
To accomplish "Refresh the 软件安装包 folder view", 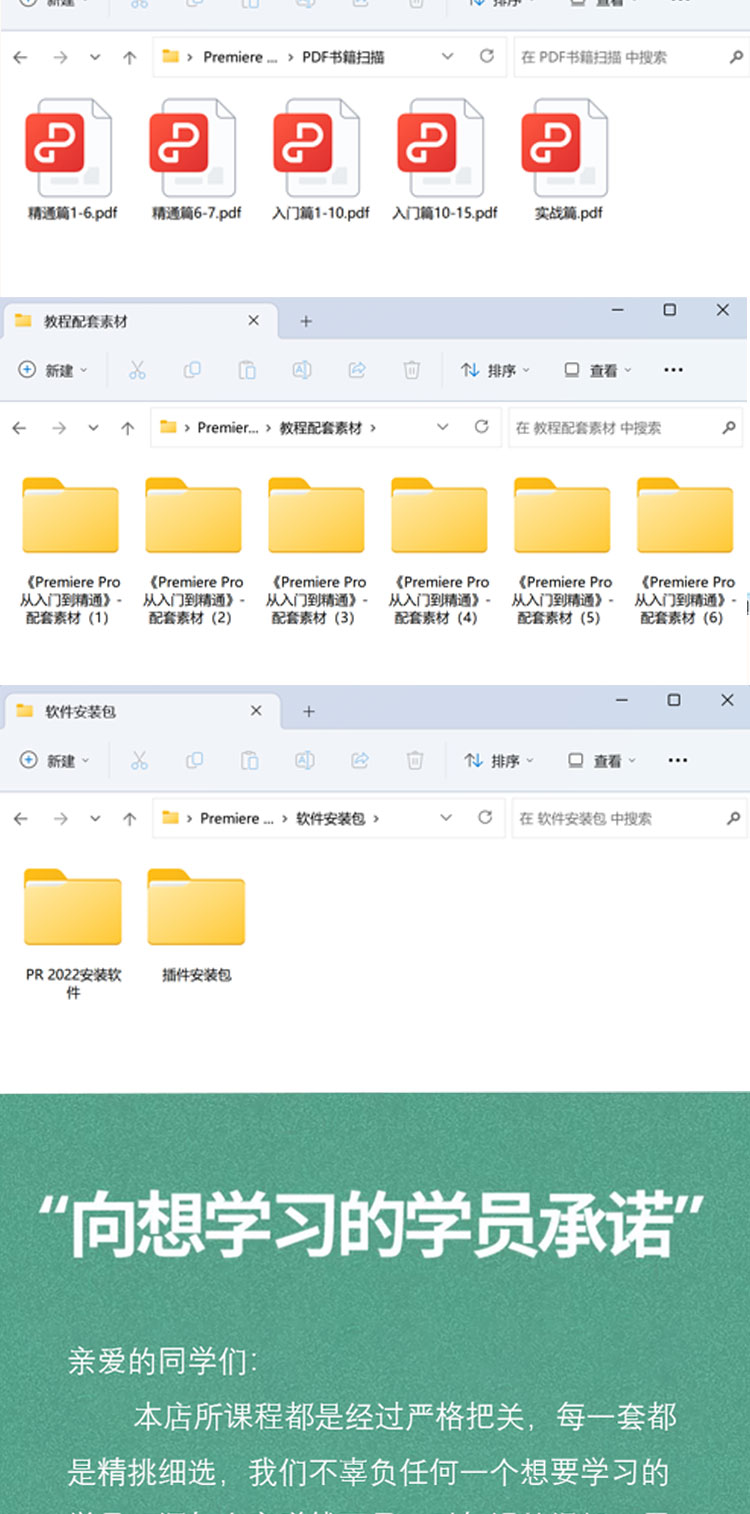I will pyautogui.click(x=485, y=818).
